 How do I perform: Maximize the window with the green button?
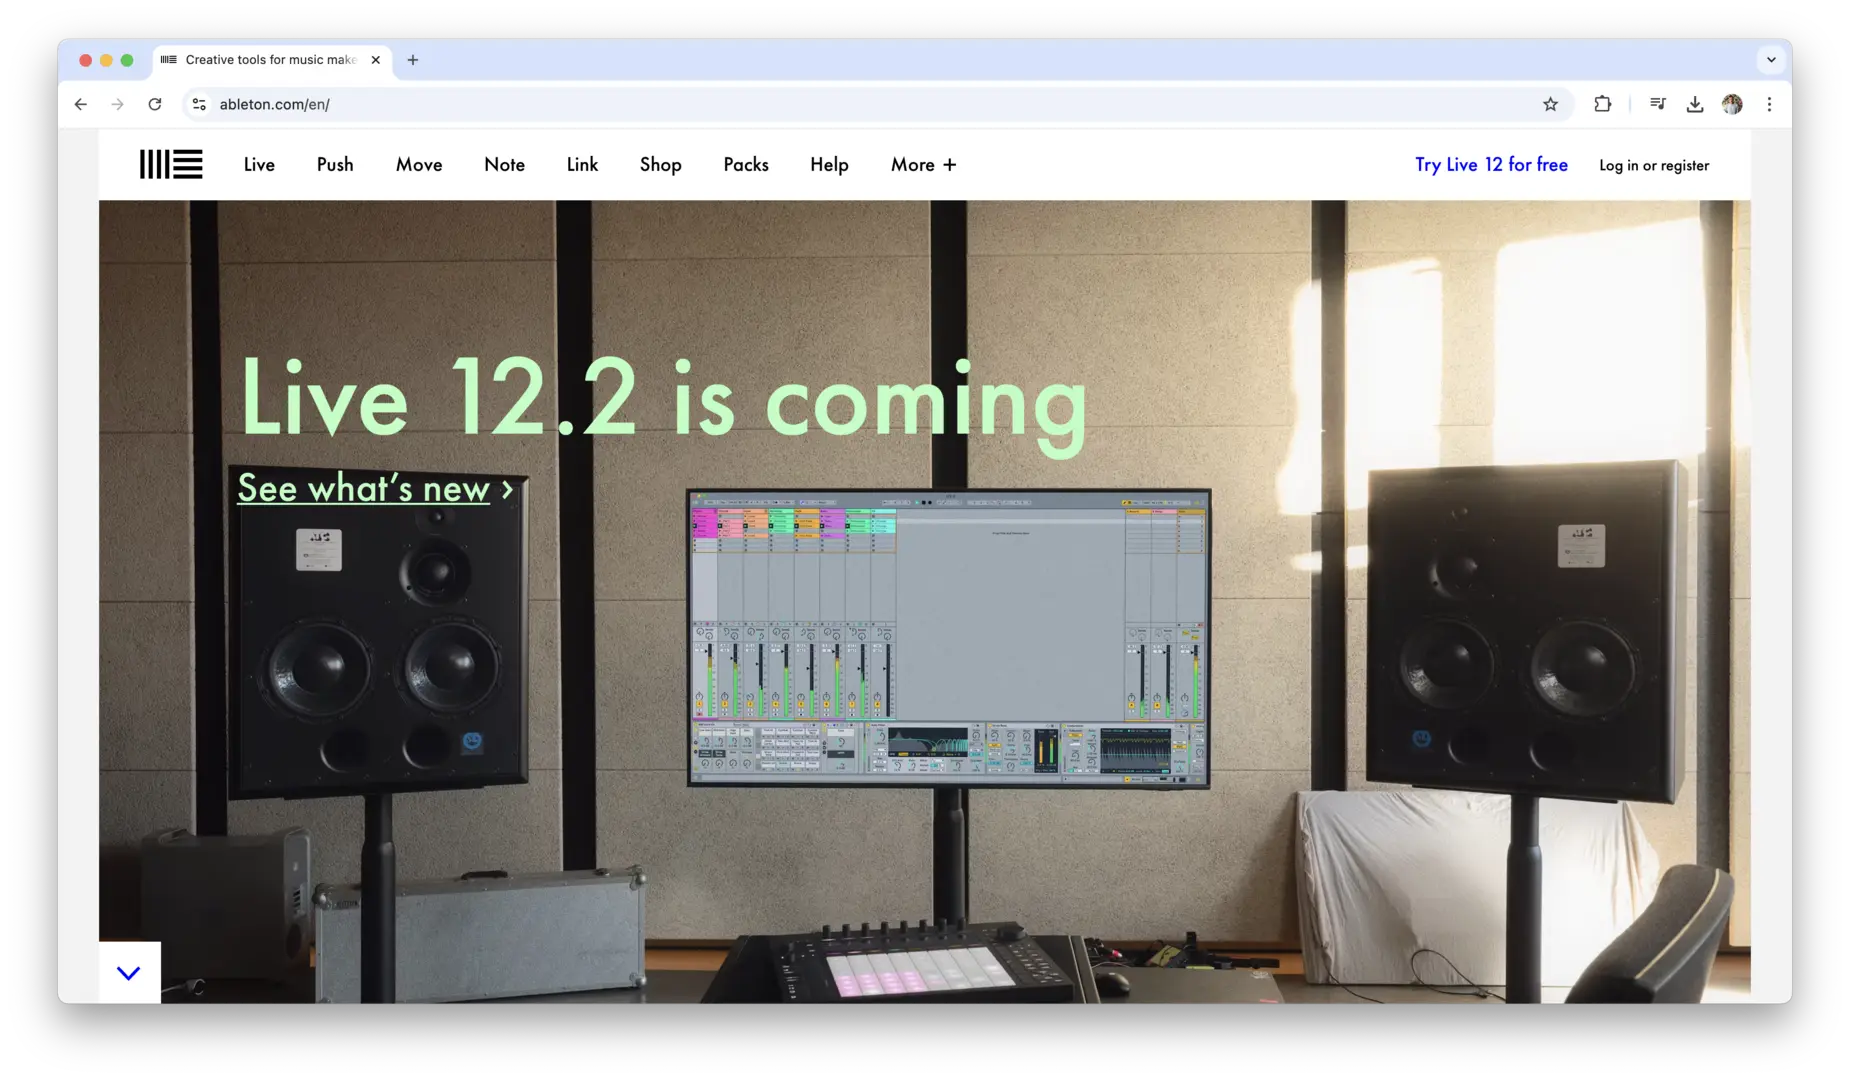click(127, 60)
